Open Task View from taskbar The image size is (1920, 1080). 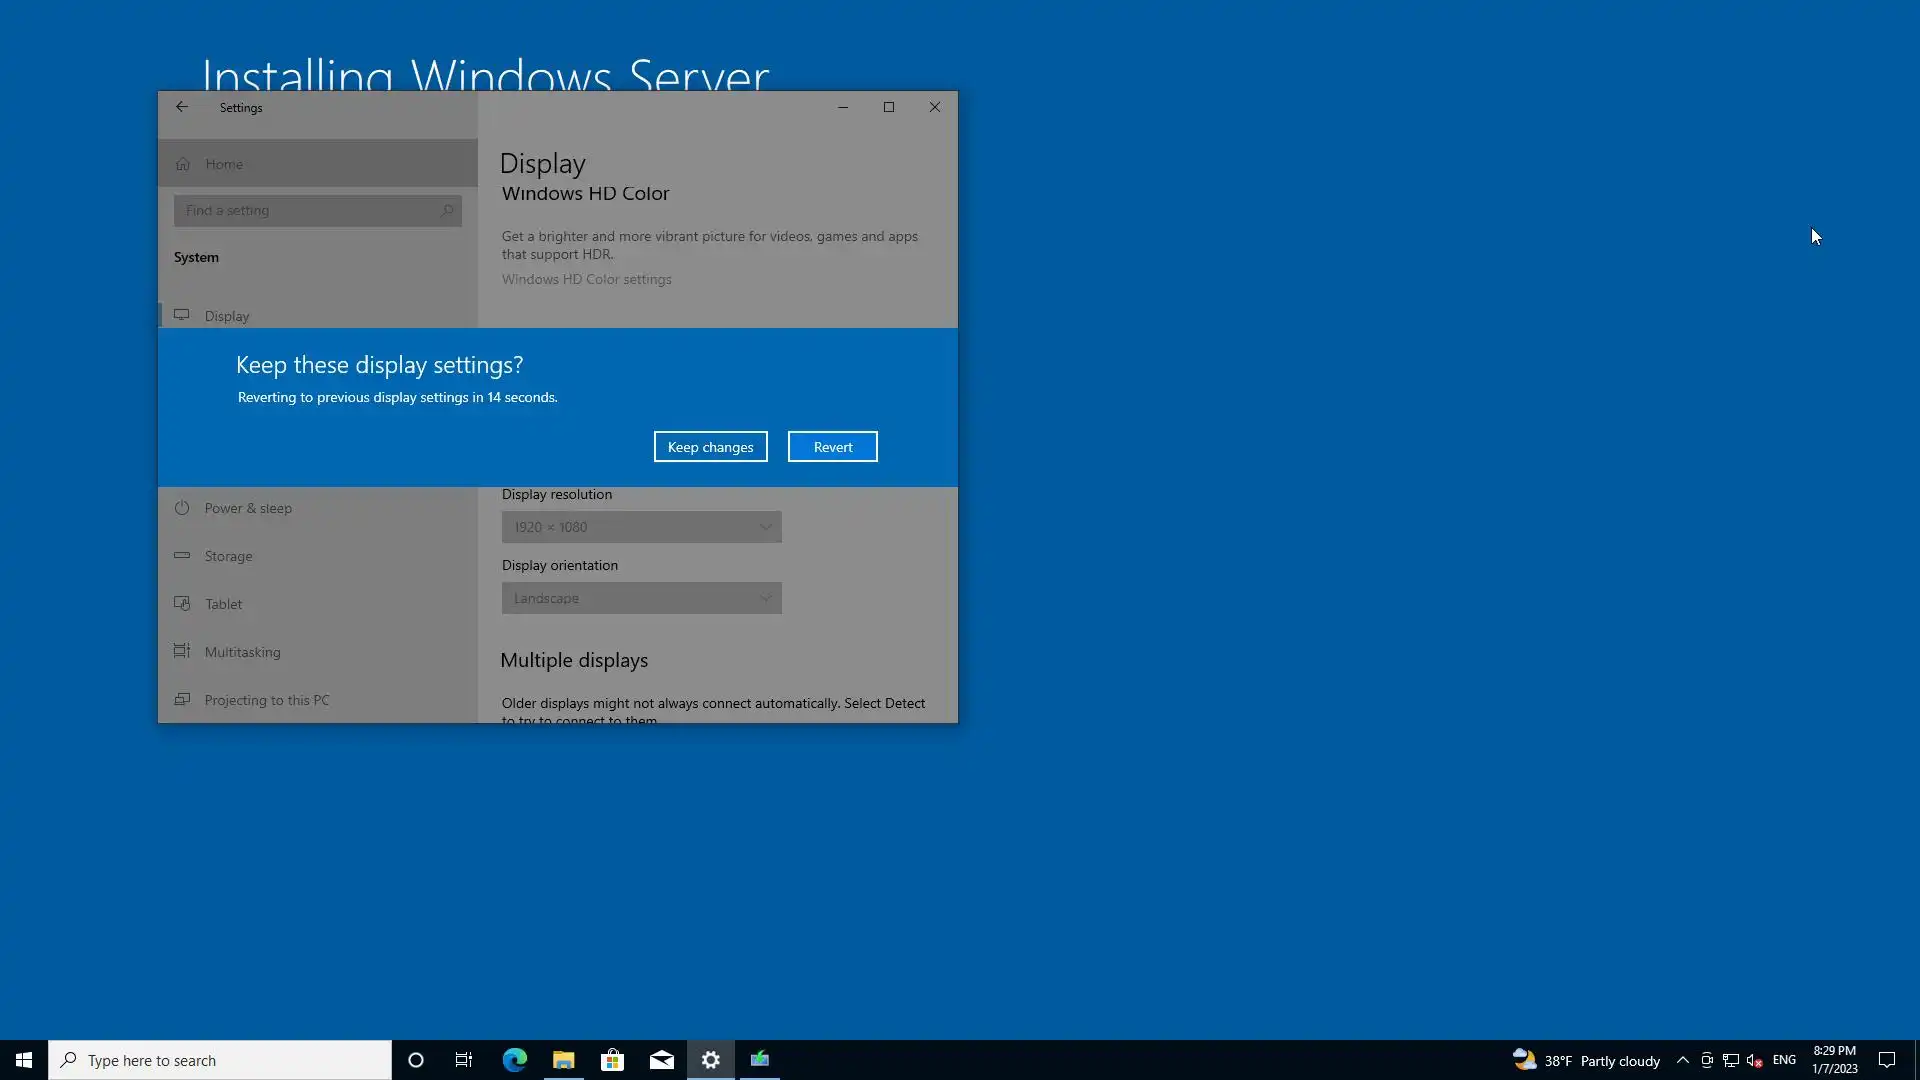pos(464,1060)
